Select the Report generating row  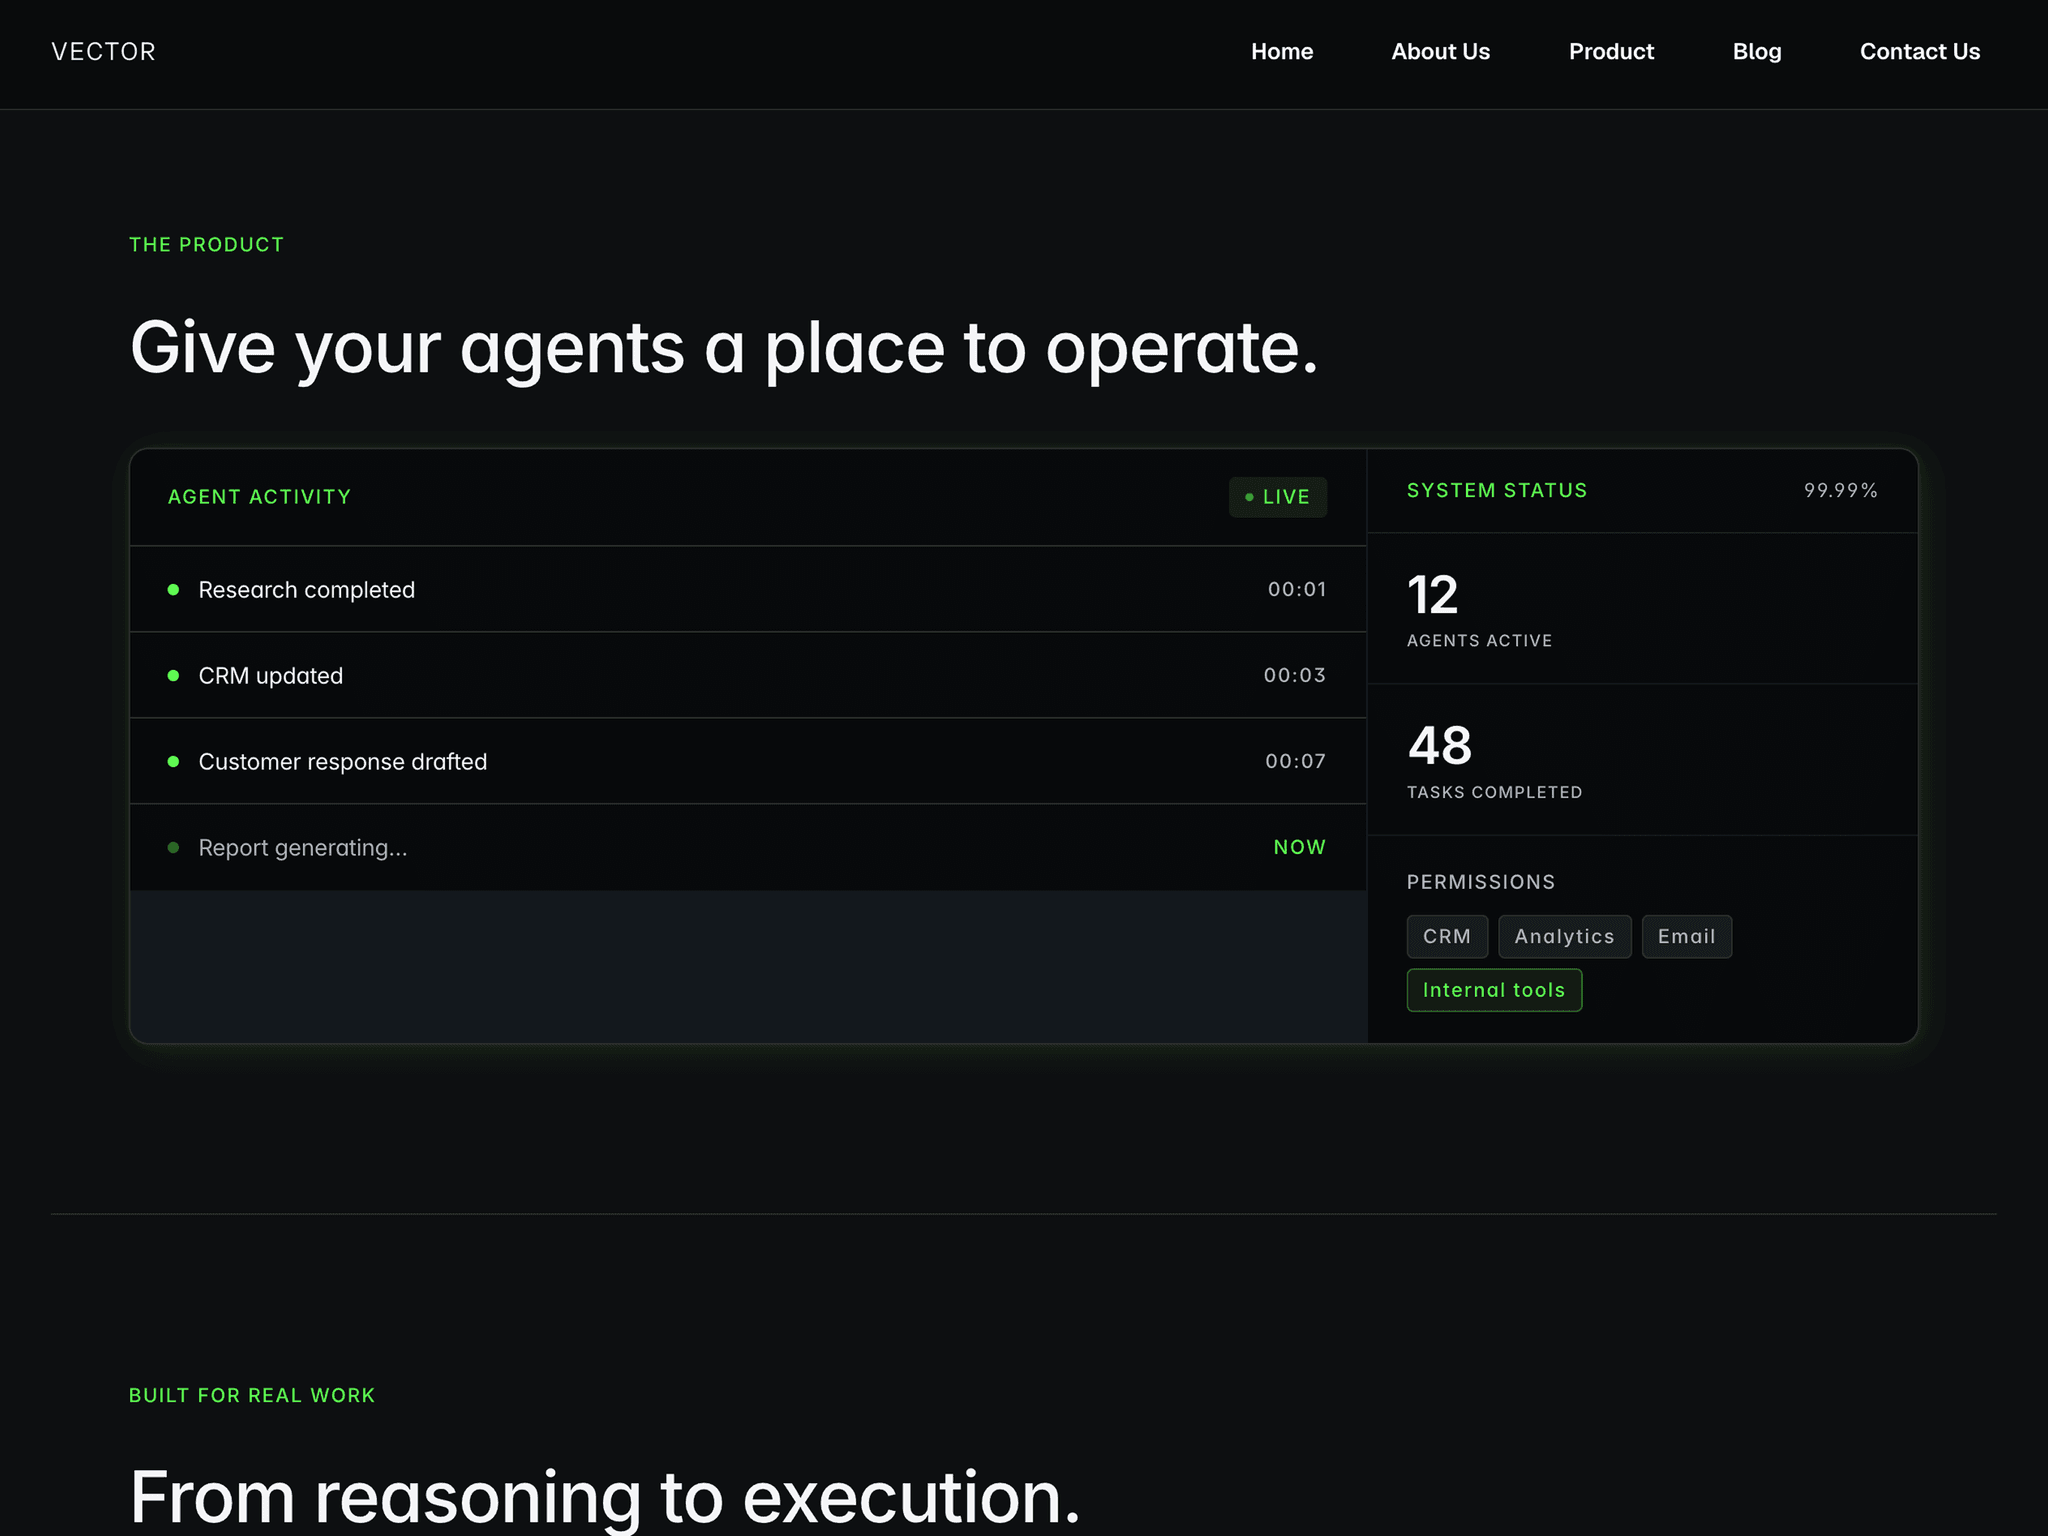pos(748,848)
